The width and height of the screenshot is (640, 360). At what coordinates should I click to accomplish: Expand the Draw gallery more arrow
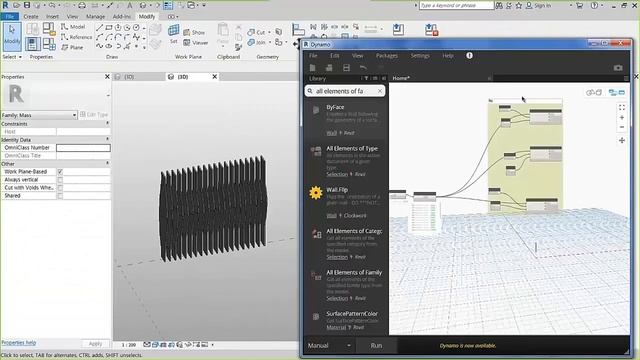pyautogui.click(x=144, y=47)
